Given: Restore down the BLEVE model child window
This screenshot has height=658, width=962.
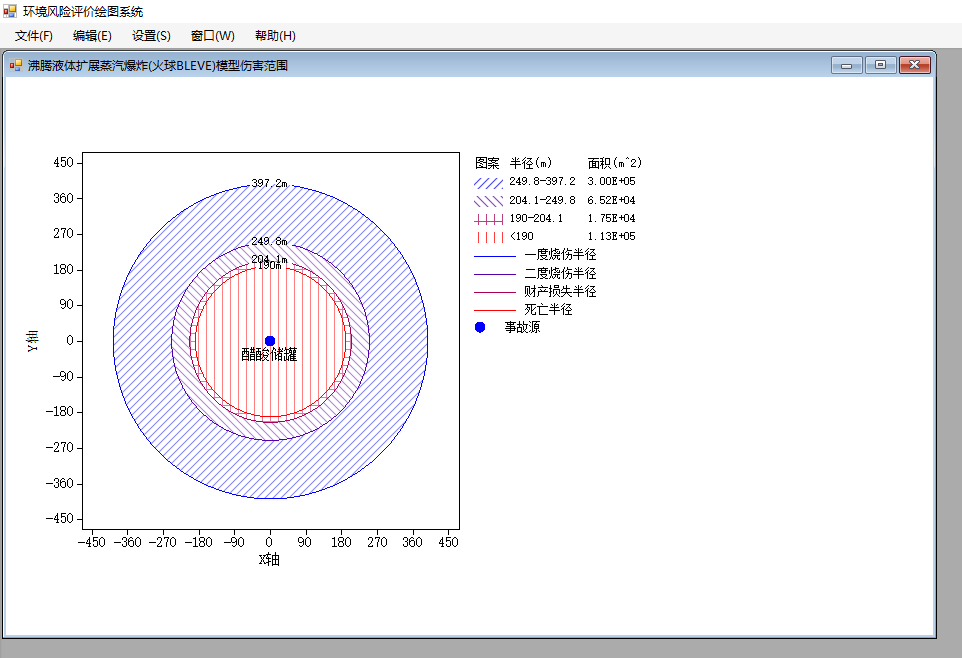Looking at the screenshot, I should point(880,65).
